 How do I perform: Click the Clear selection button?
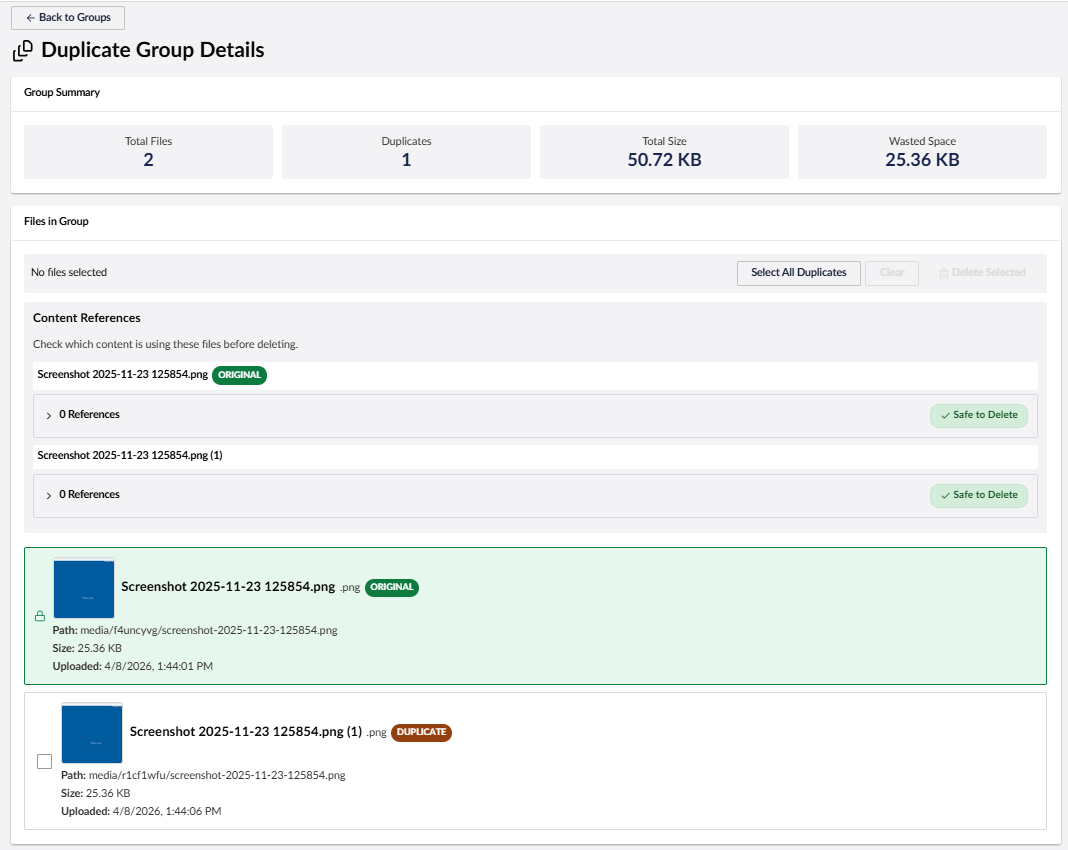(892, 273)
